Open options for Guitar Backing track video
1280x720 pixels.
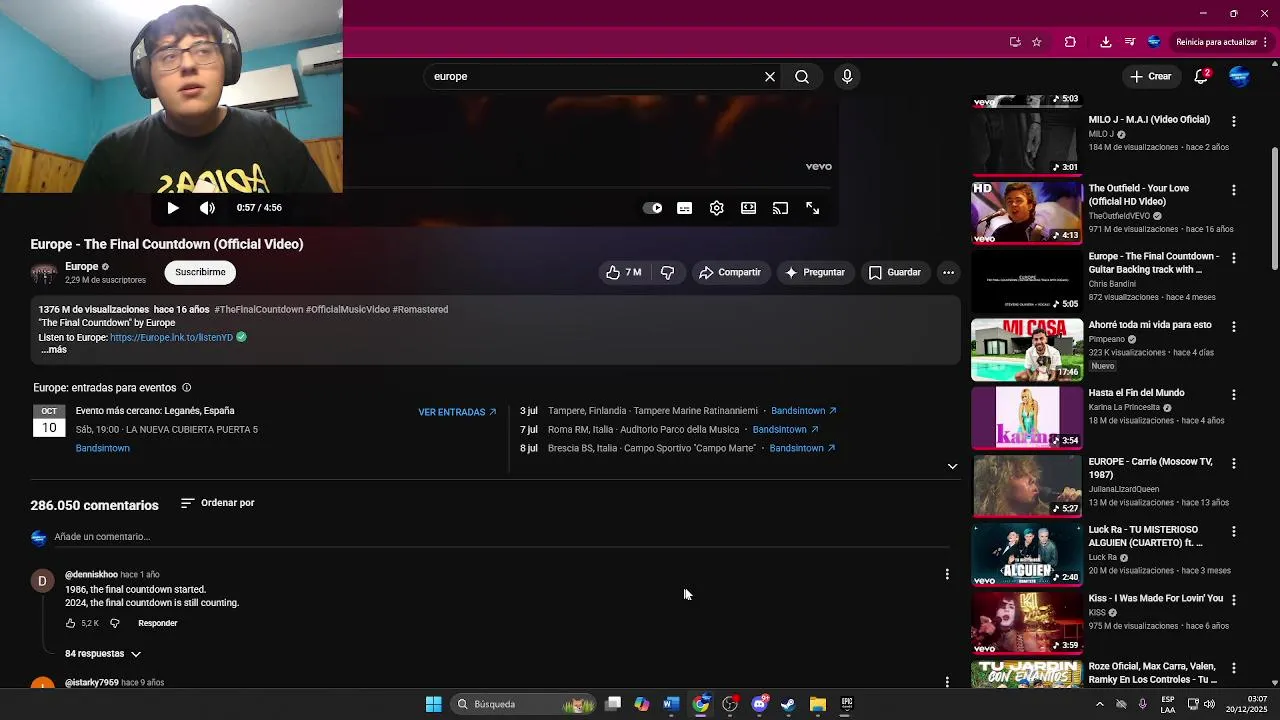point(1233,258)
